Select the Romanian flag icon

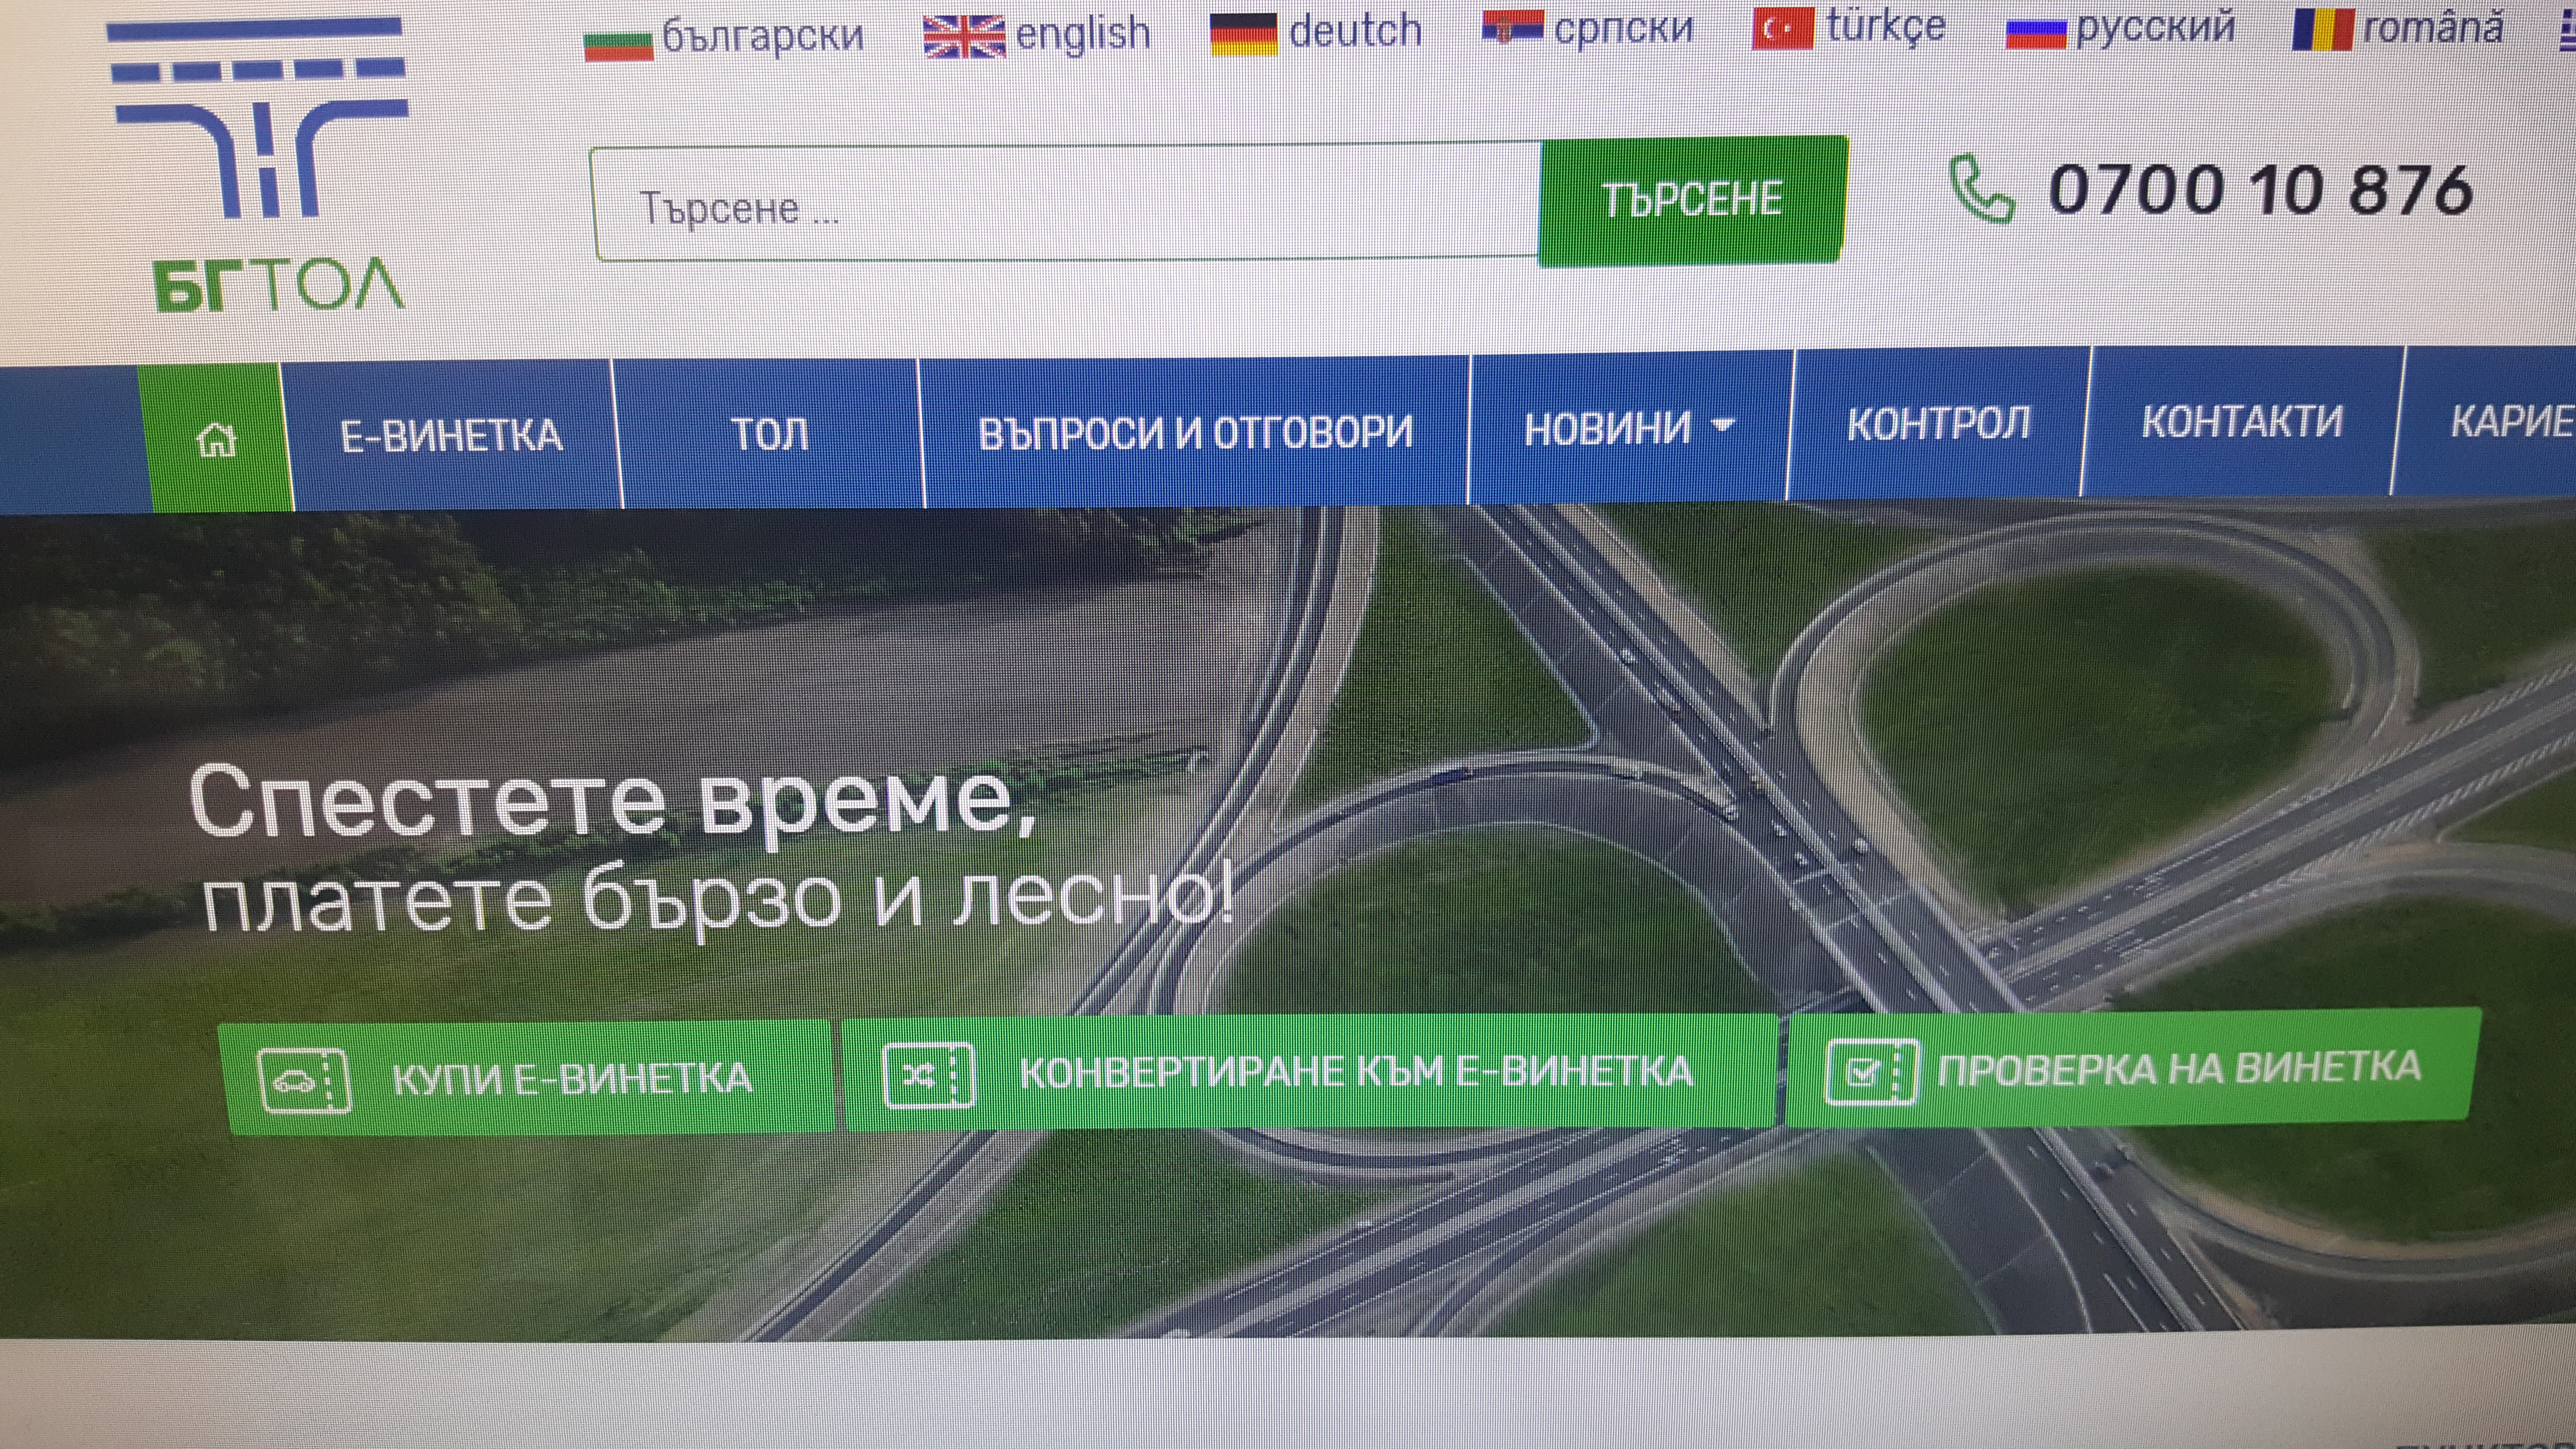click(2323, 29)
